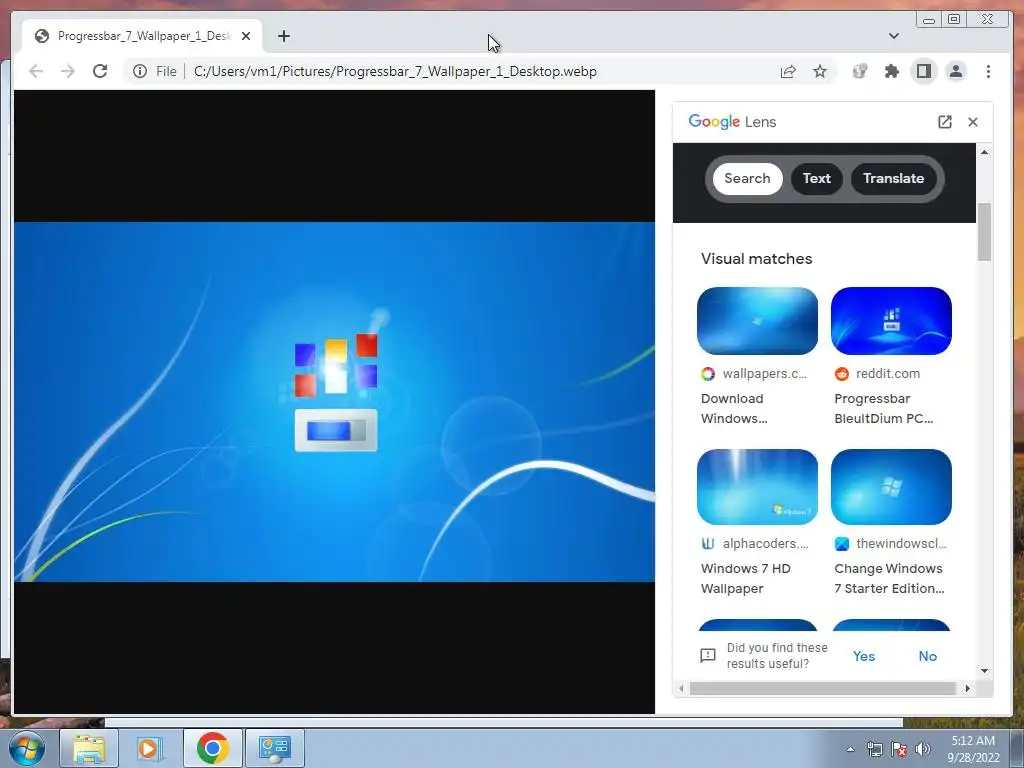Viewport: 1024px width, 768px height.
Task: Open the profile avatar menu
Action: pyautogui.click(x=955, y=71)
